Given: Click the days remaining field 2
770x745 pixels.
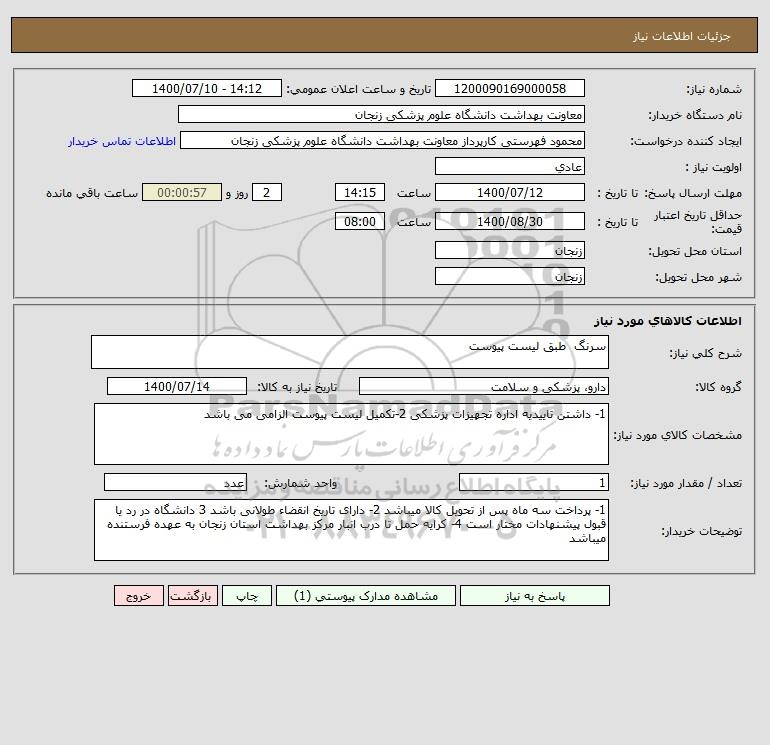Looking at the screenshot, I should pos(267,193).
